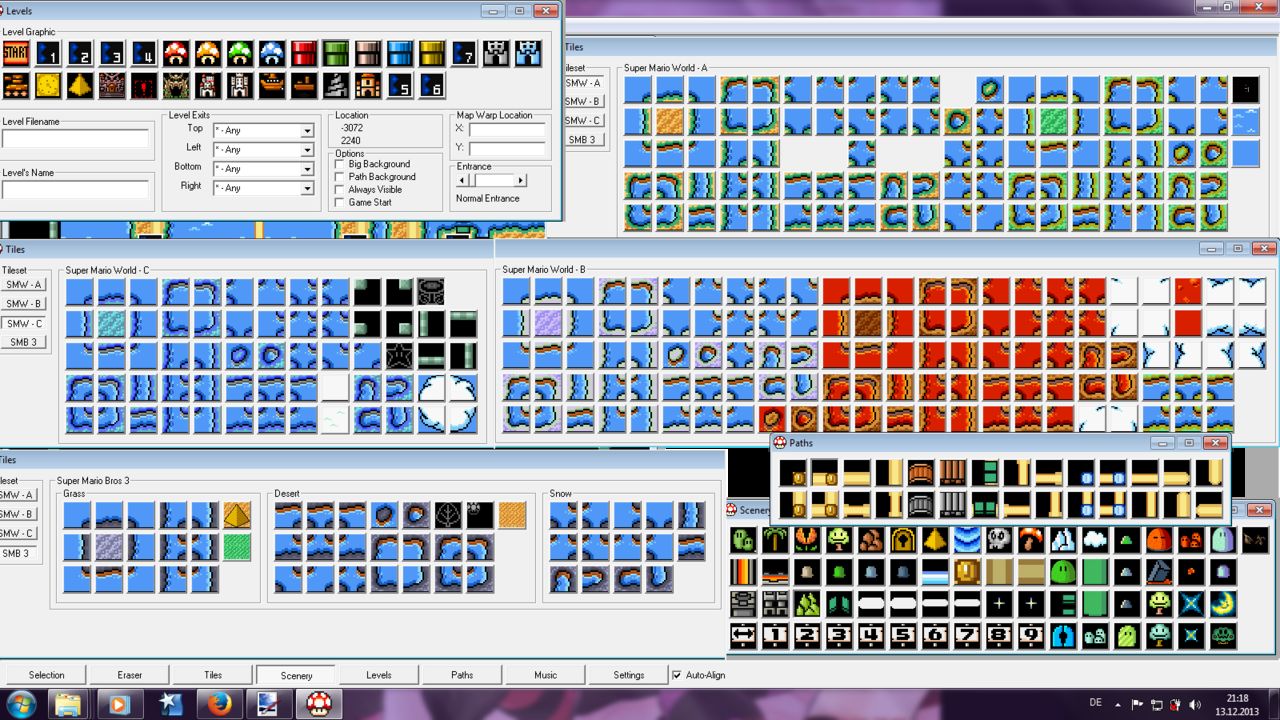Switch to the Selection tool tab
1280x720 pixels.
[46, 675]
